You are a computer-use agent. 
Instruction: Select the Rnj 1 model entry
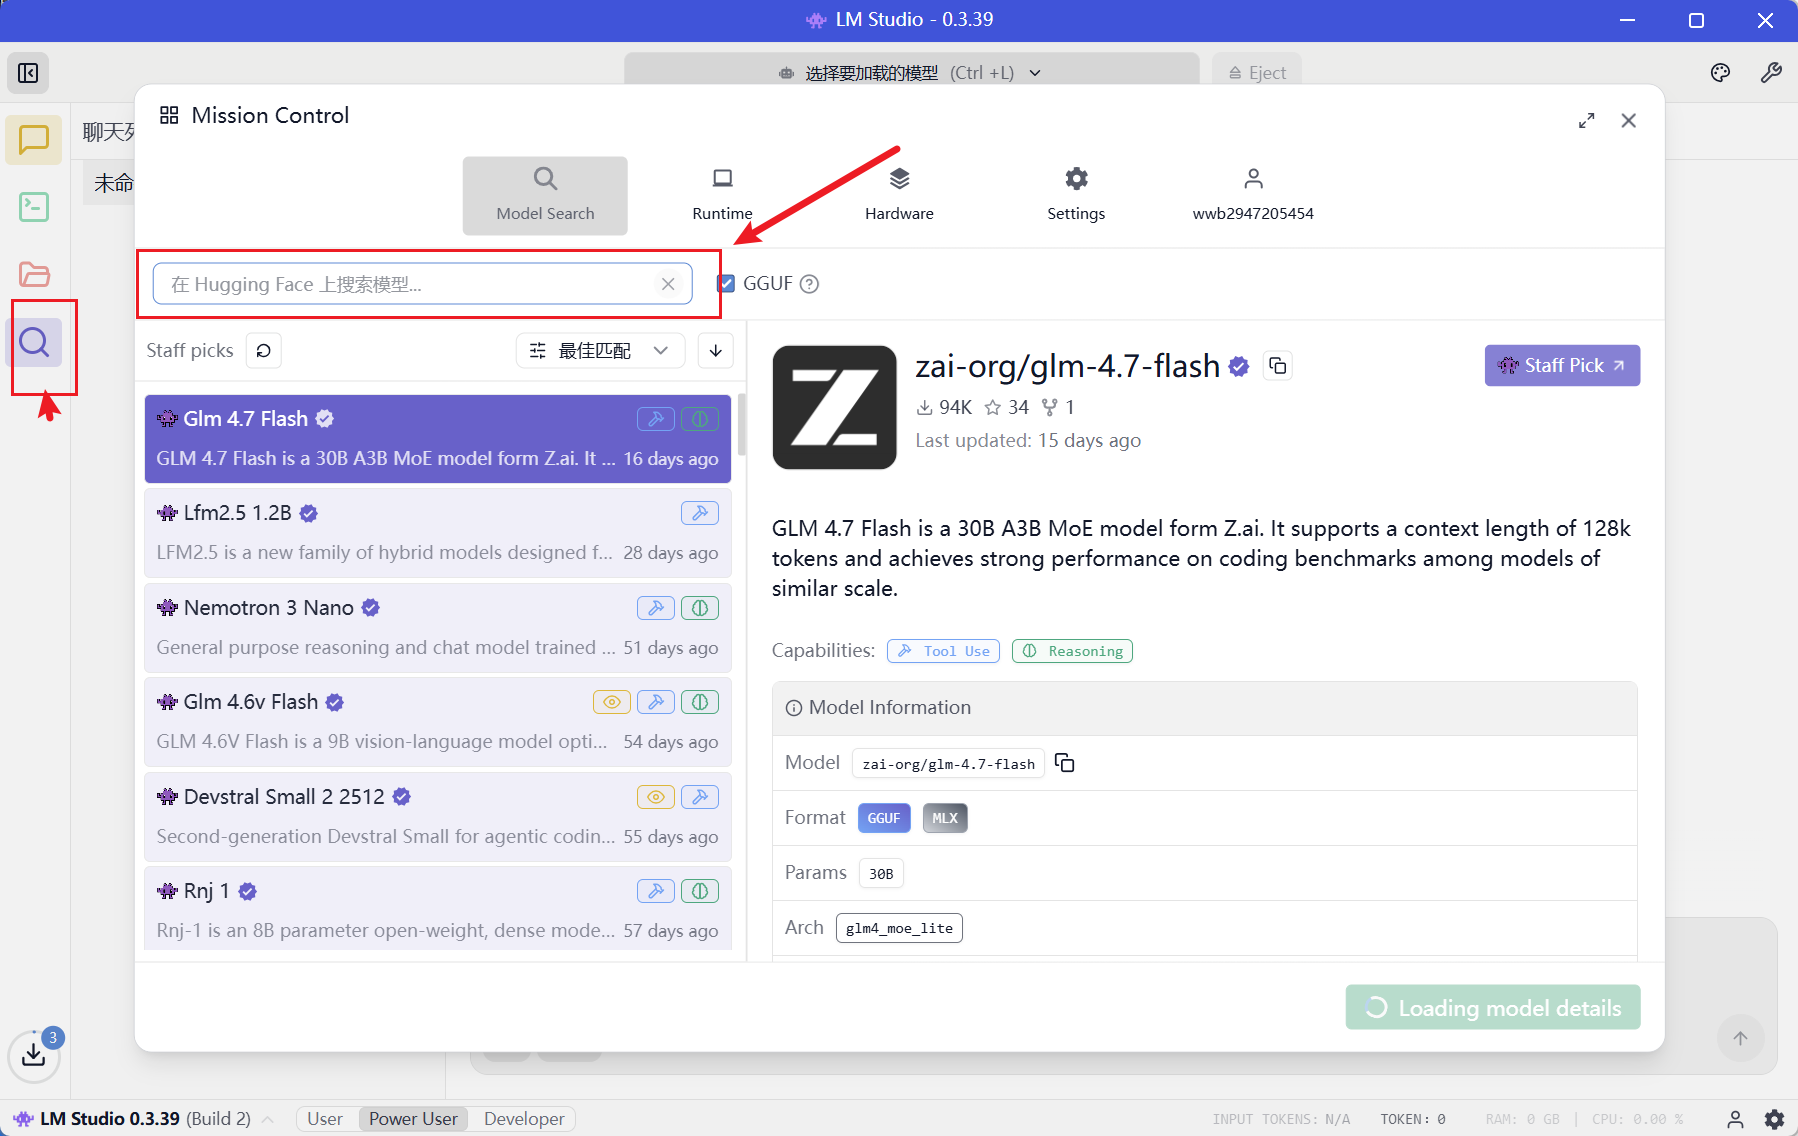pos(438,908)
